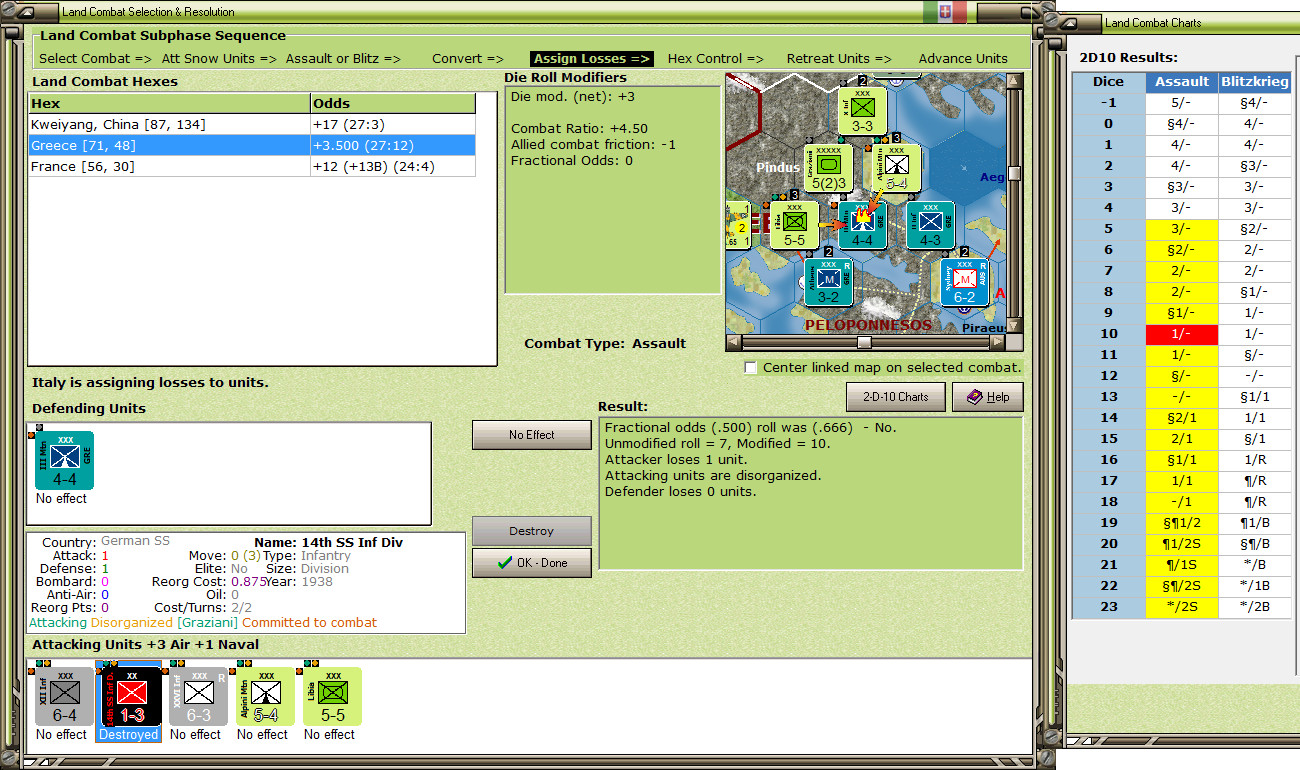This screenshot has width=1300, height=770.
Task: Select the XXVI Inf 6-3 attacking unit
Action: 198,696
